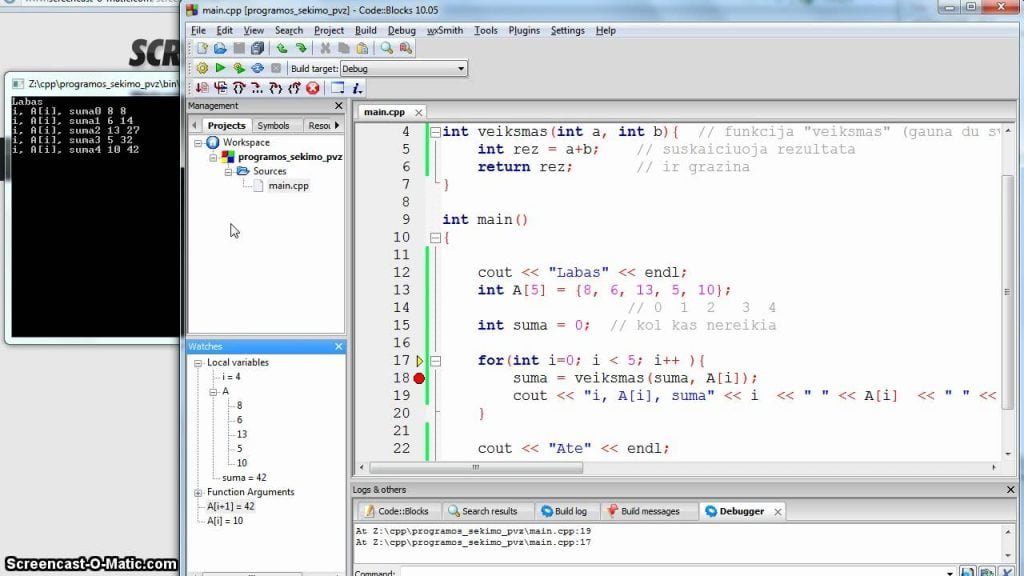The height and width of the screenshot is (576, 1024).
Task: Collapse the Workspace tree node
Action: point(198,142)
